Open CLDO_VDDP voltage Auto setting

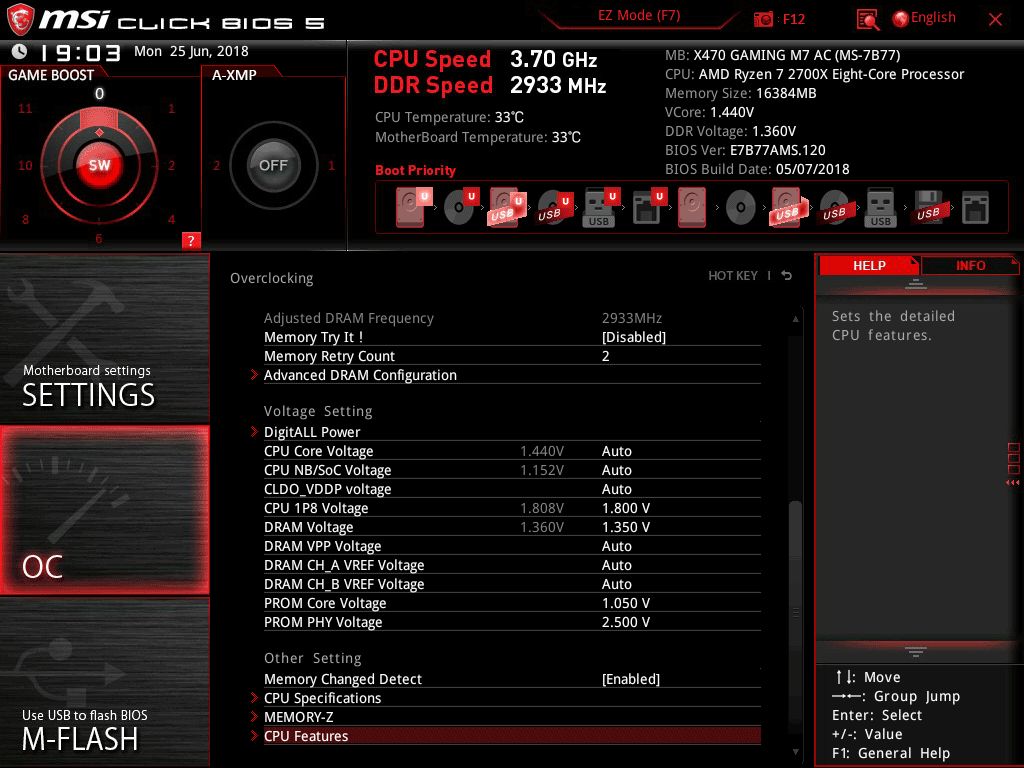616,489
